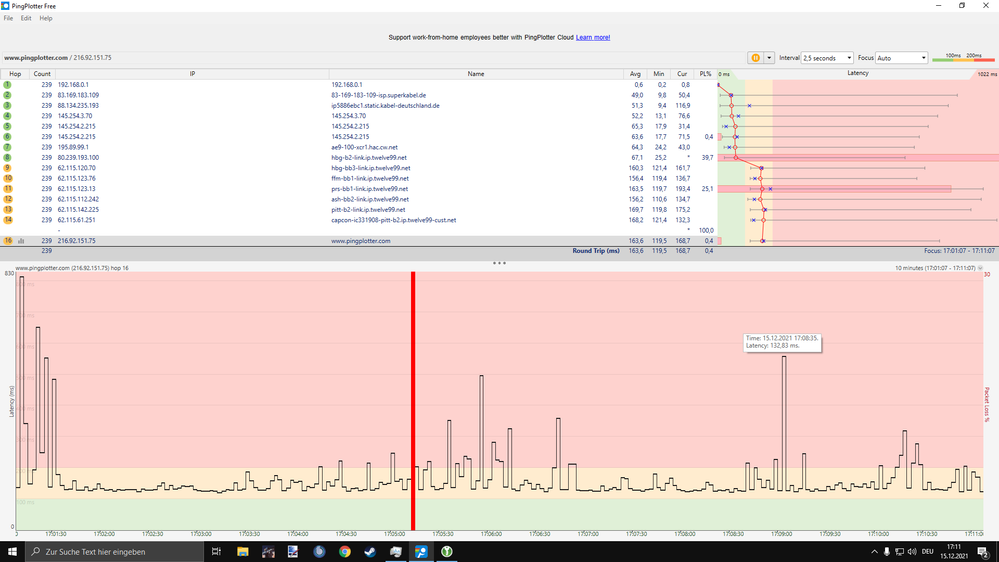Click the red marker line in the timeline graph
This screenshot has width=999, height=562.
point(413,401)
